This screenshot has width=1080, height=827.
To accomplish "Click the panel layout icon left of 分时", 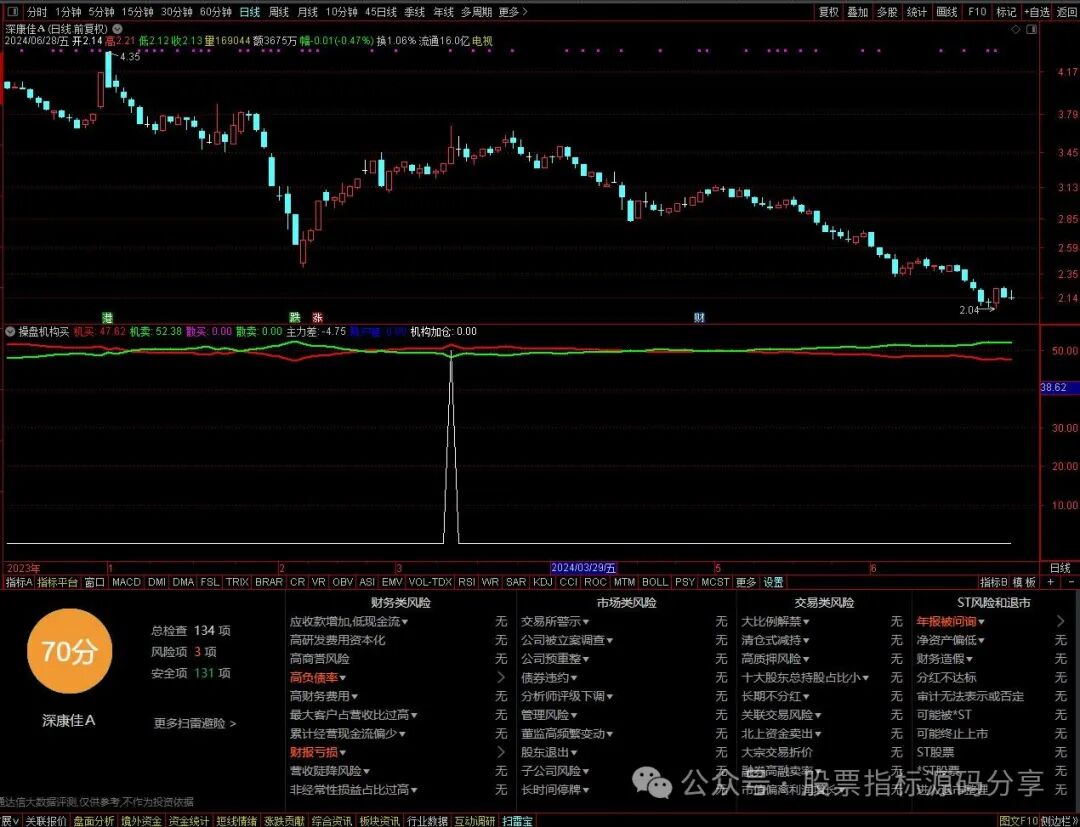I will click(12, 12).
